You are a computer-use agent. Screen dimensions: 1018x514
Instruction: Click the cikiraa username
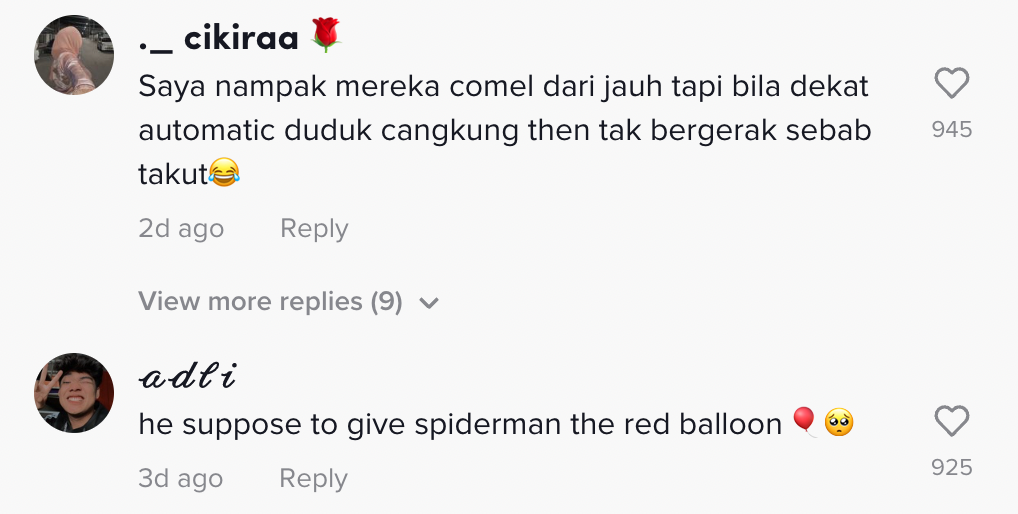[219, 37]
